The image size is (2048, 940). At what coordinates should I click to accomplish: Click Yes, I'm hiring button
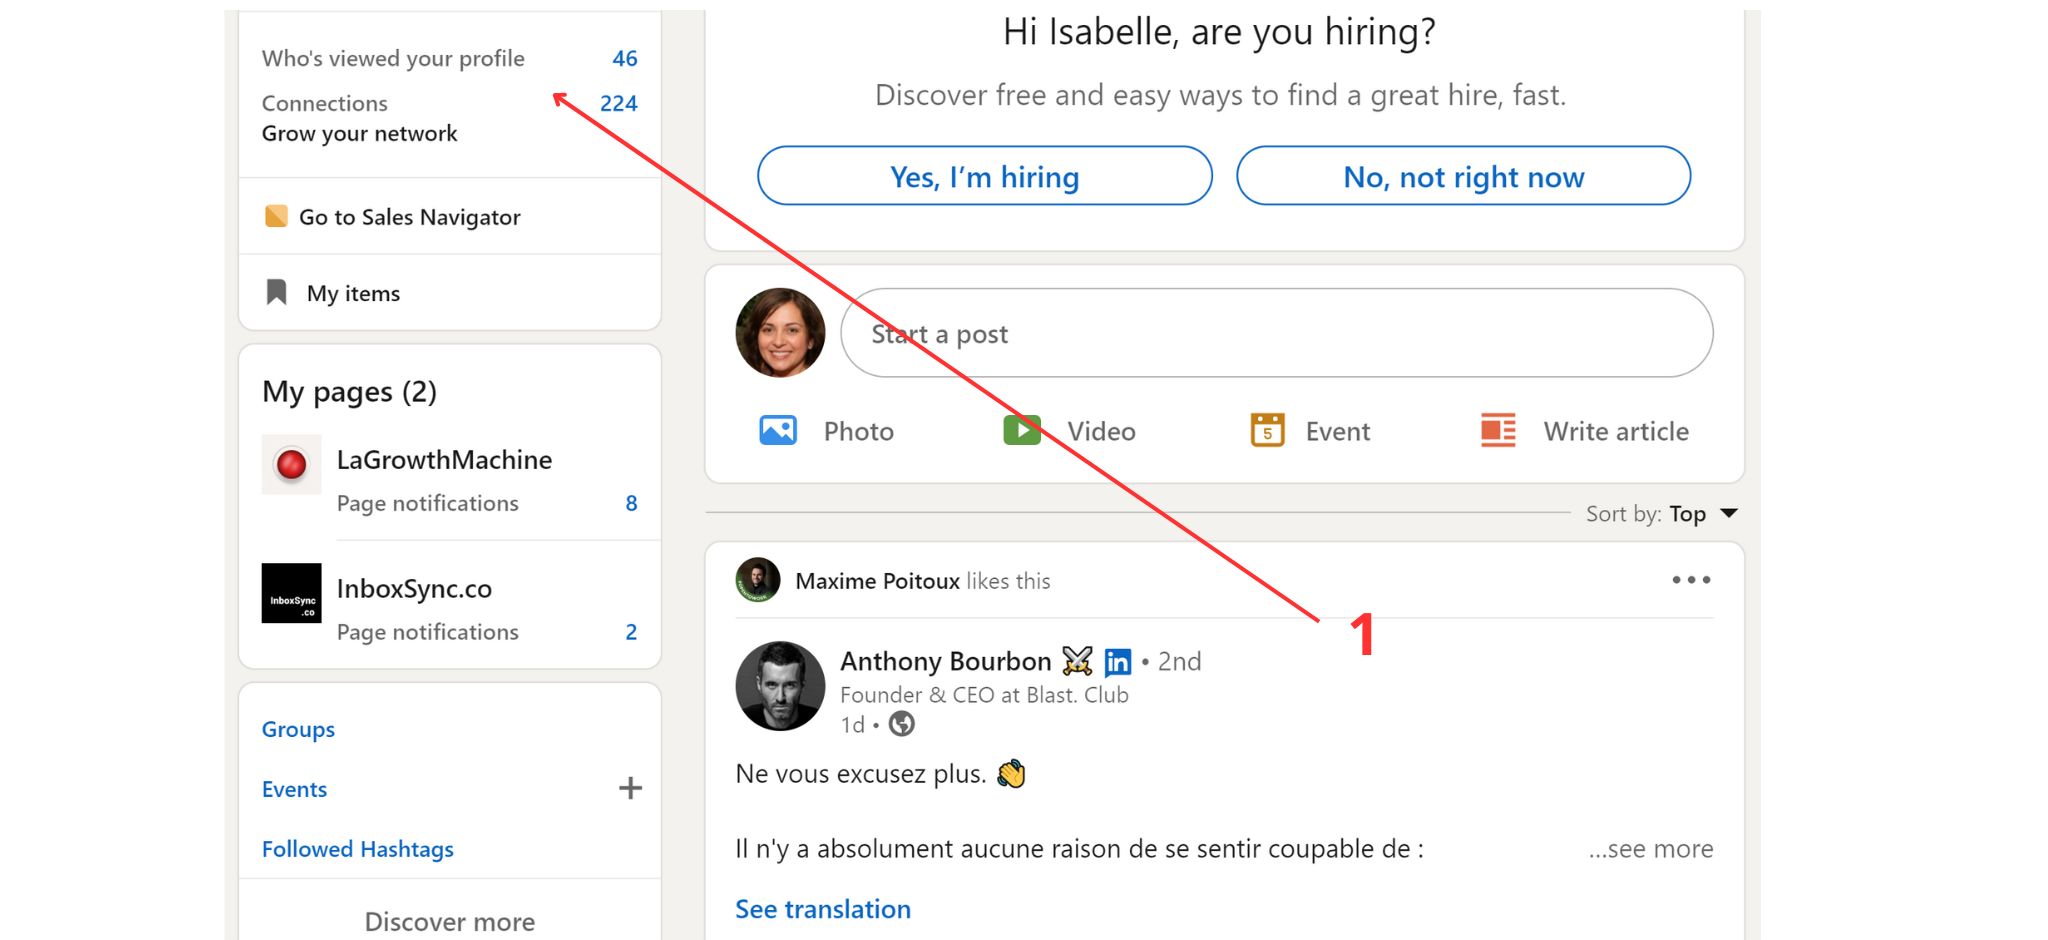point(985,176)
